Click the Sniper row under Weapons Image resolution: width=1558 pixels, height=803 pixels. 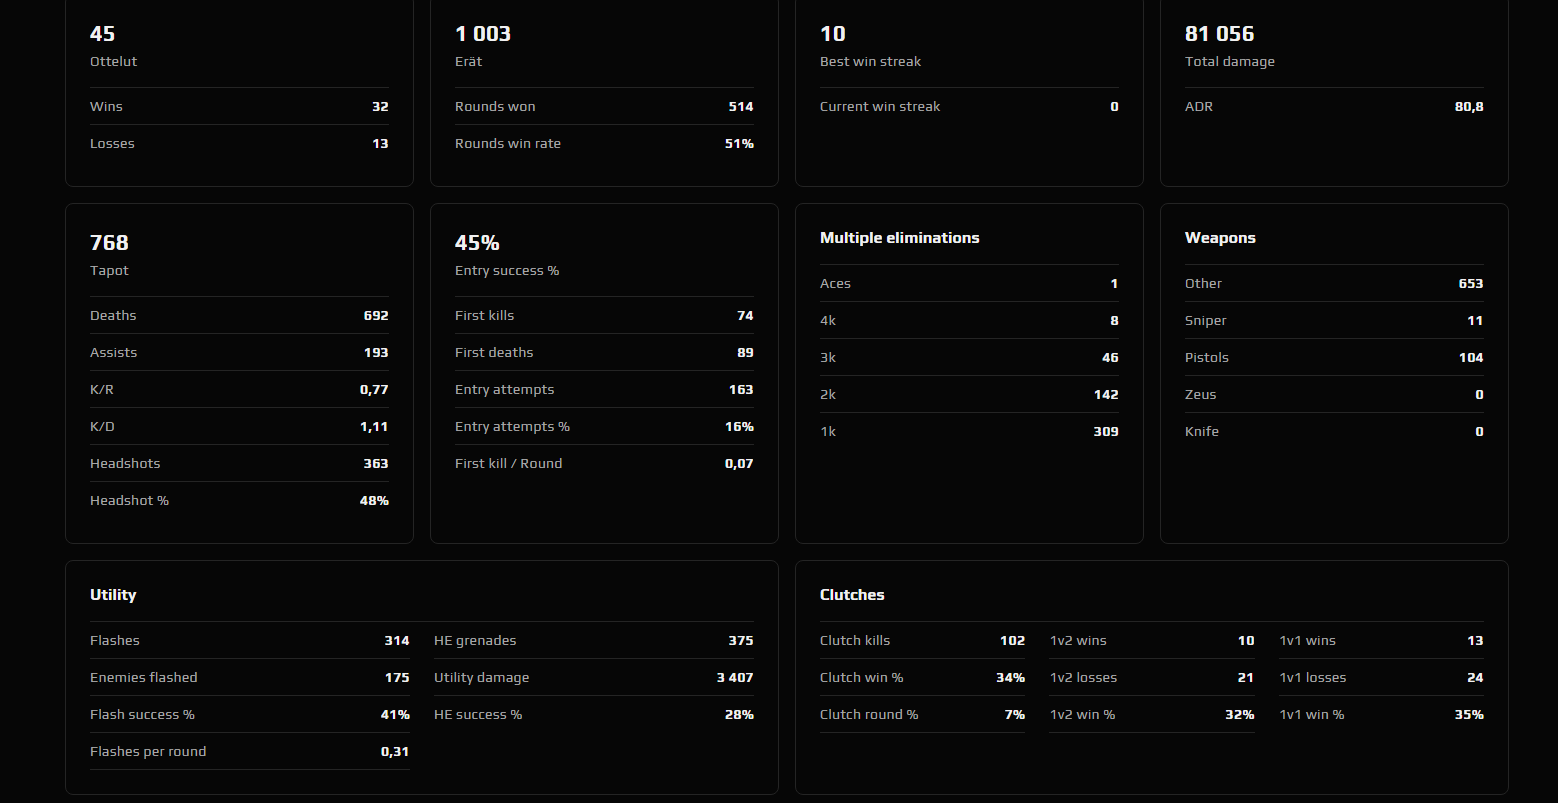tap(1333, 321)
